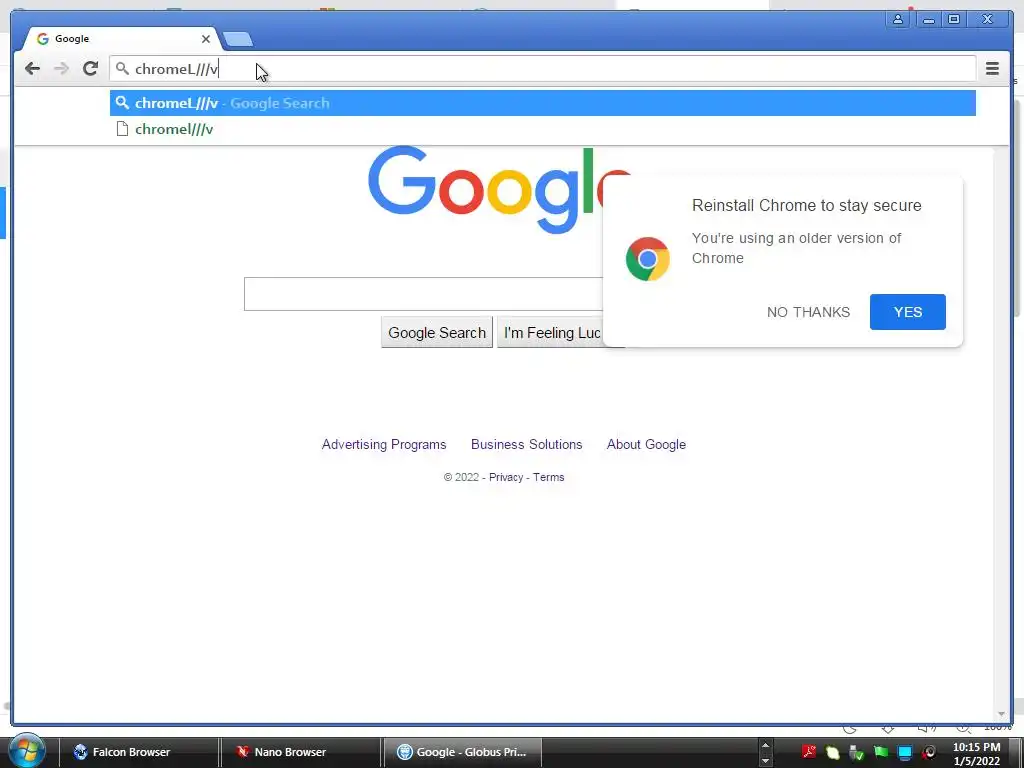Go back with the back arrow
This screenshot has height=768, width=1024.
pos(32,69)
